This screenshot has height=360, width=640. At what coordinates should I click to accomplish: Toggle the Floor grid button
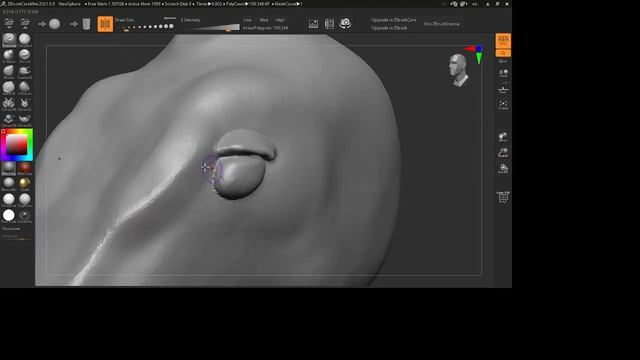503,89
